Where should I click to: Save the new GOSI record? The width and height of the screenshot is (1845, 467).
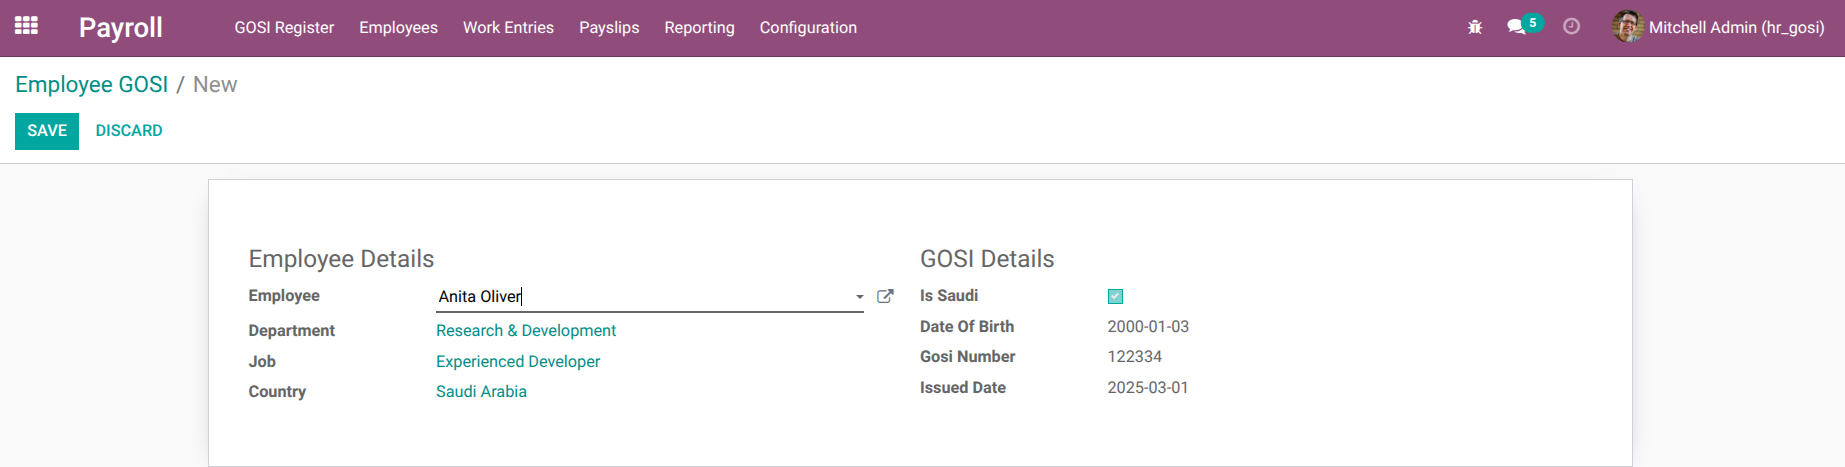[47, 131]
